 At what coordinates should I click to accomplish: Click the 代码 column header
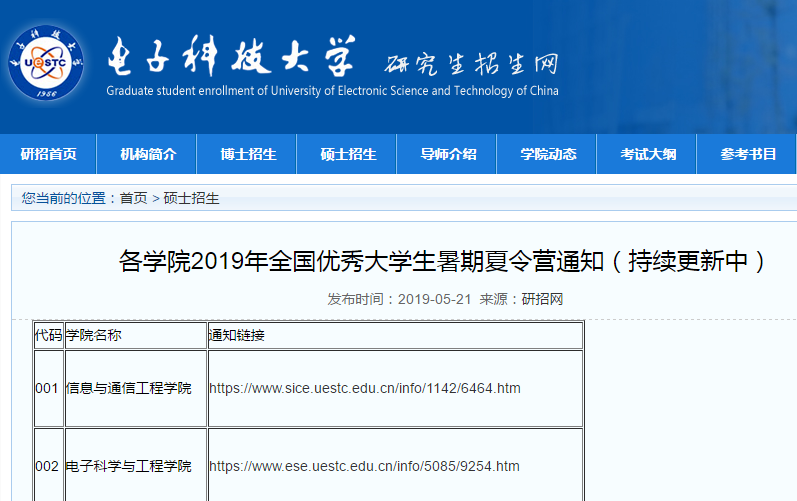49,335
